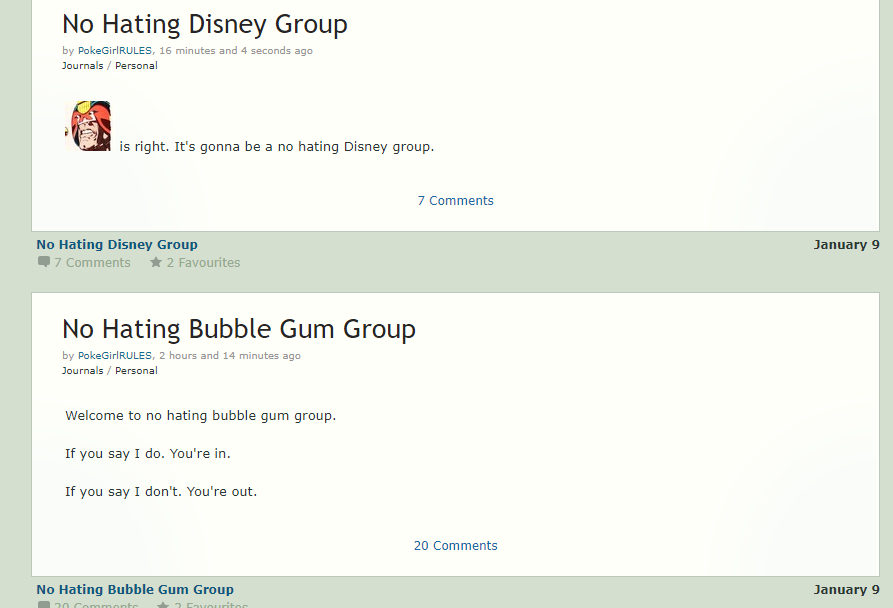
Task: Click the large No Hating Disney Group heading
Action: pos(204,24)
